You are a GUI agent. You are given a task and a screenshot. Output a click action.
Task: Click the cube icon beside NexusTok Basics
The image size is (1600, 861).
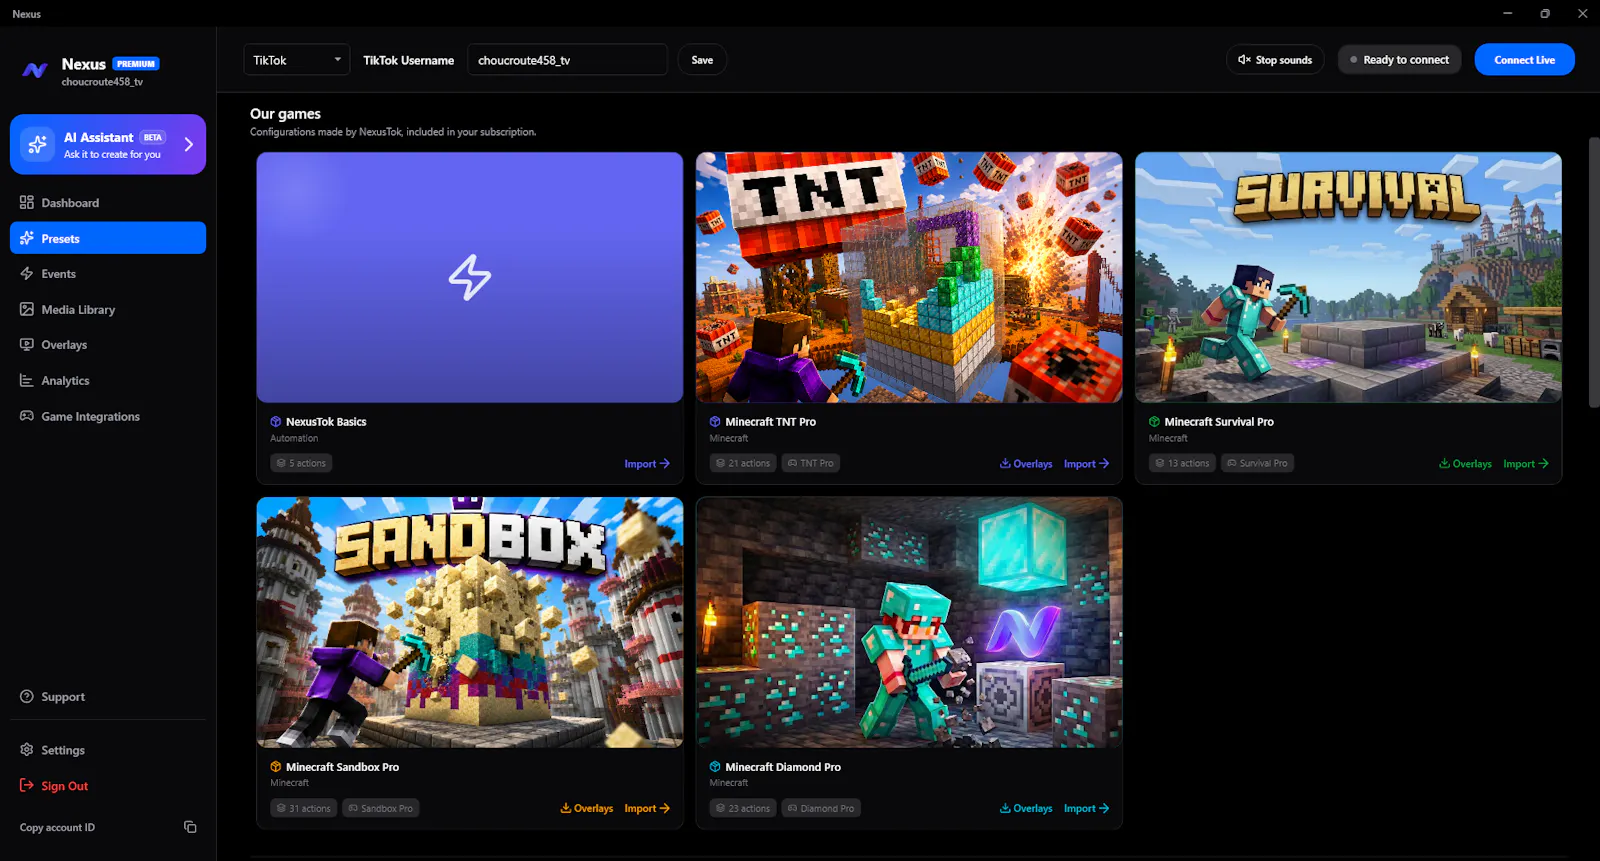[x=276, y=422]
